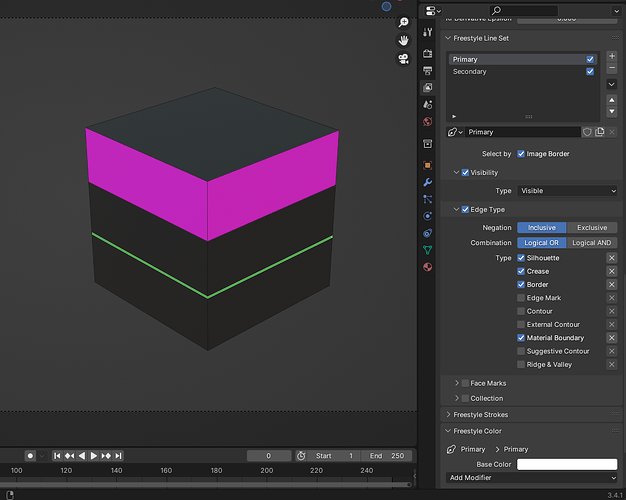626x500 pixels.
Task: Jump to the last frame
Action: [118, 456]
